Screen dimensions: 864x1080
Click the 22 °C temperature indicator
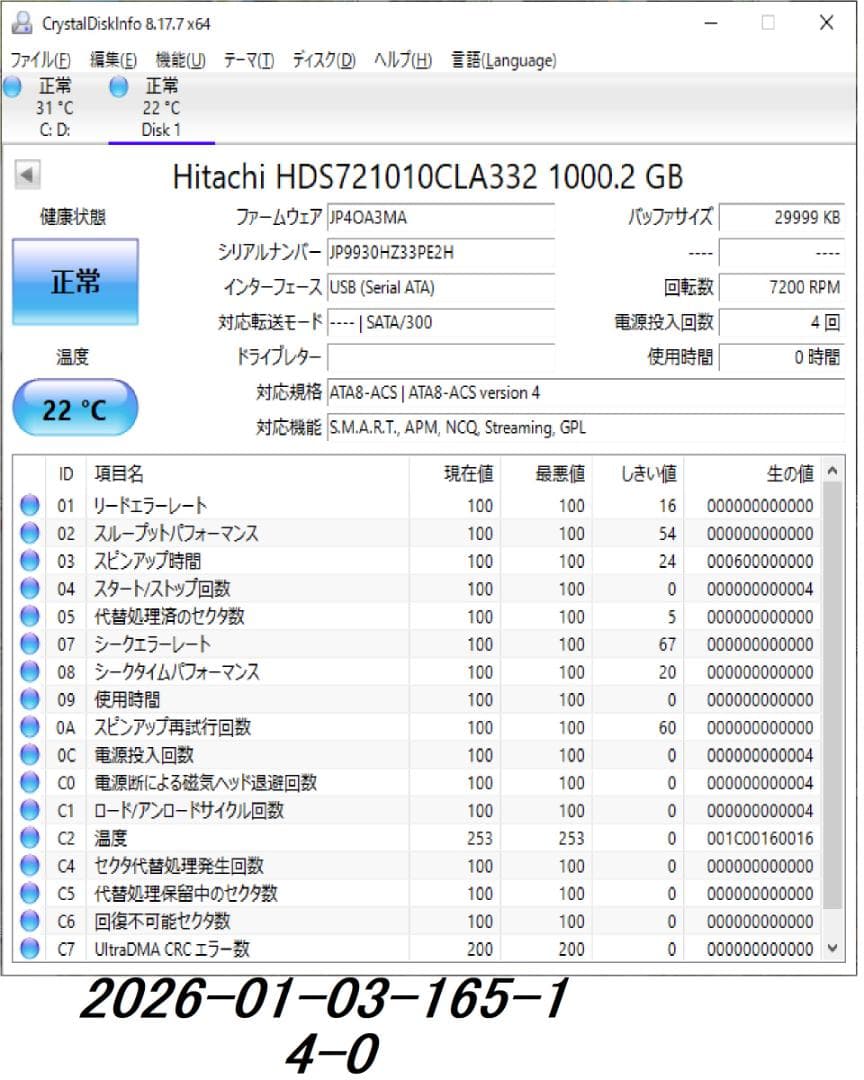click(x=75, y=407)
